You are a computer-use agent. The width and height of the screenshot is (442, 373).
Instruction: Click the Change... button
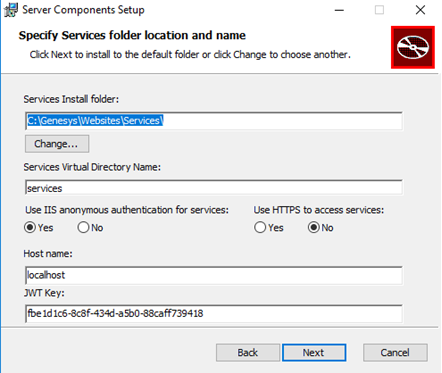coord(57,144)
